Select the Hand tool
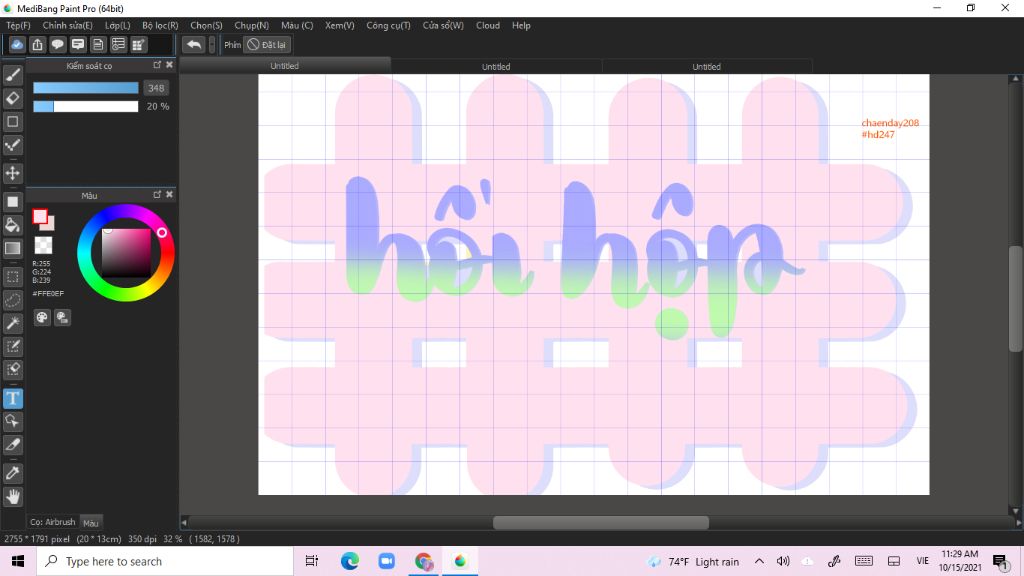This screenshot has height=576, width=1024. [x=12, y=497]
